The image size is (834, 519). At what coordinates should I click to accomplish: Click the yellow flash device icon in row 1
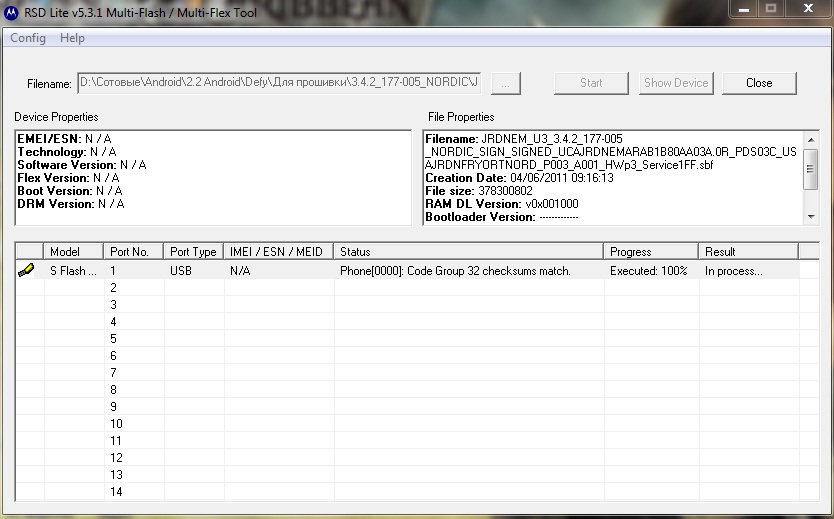pyautogui.click(x=26, y=270)
